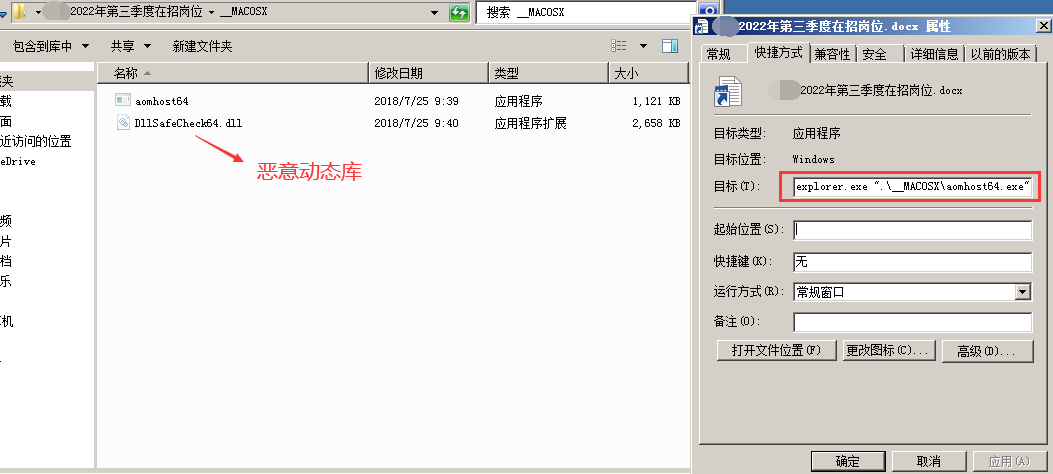Switch to the 常规 tab
The width and height of the screenshot is (1053, 474).
tap(720, 54)
